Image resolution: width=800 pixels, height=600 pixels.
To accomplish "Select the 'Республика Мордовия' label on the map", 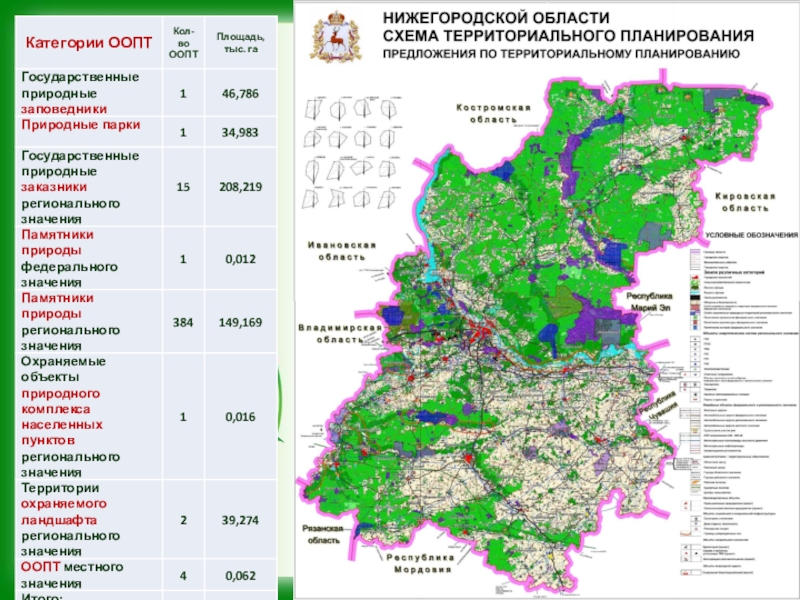I will coord(420,563).
